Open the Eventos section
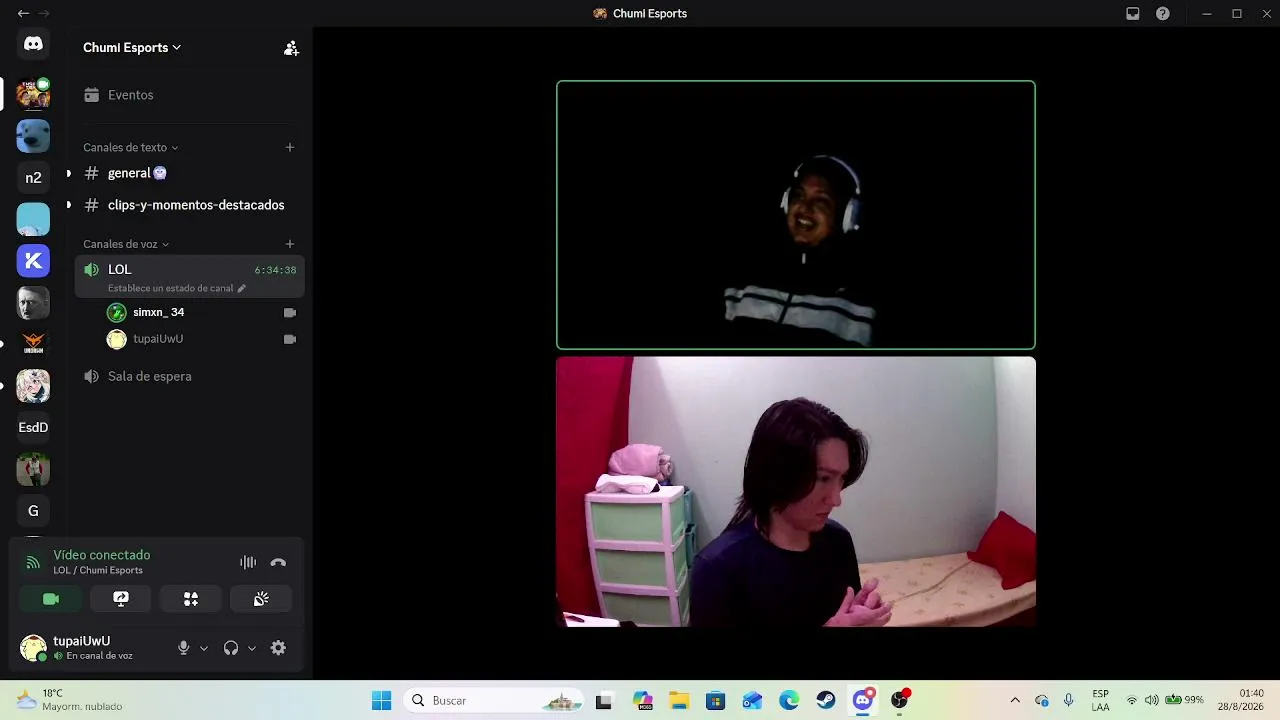 (x=189, y=95)
